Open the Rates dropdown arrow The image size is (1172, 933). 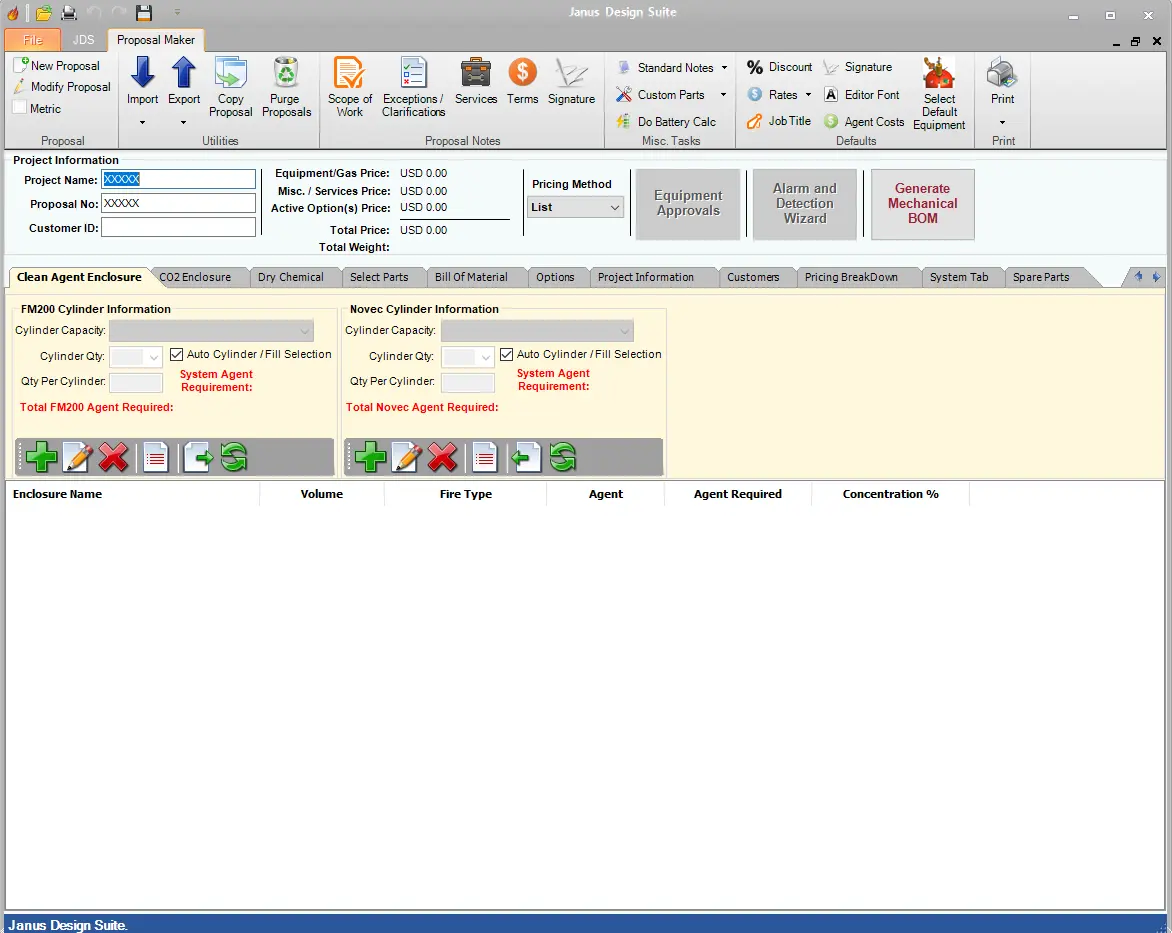808,95
